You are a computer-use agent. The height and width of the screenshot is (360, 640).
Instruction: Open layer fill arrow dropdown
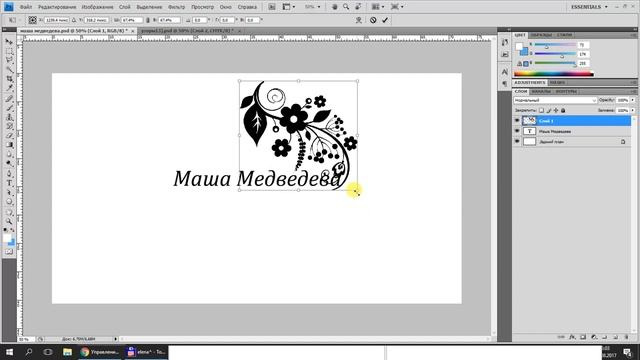click(633, 110)
